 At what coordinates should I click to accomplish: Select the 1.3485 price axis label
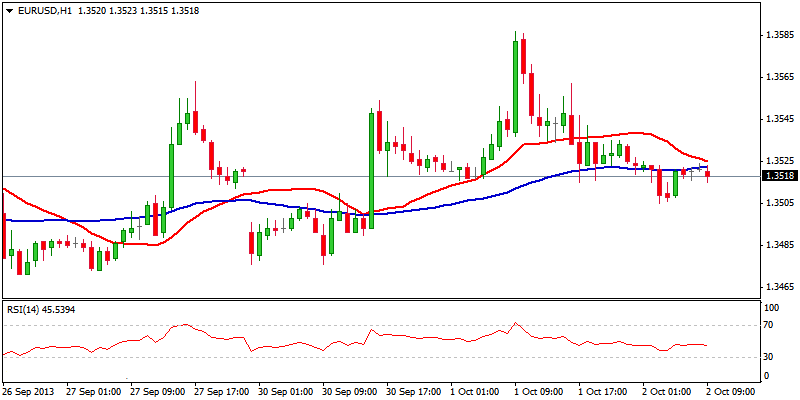coord(779,245)
